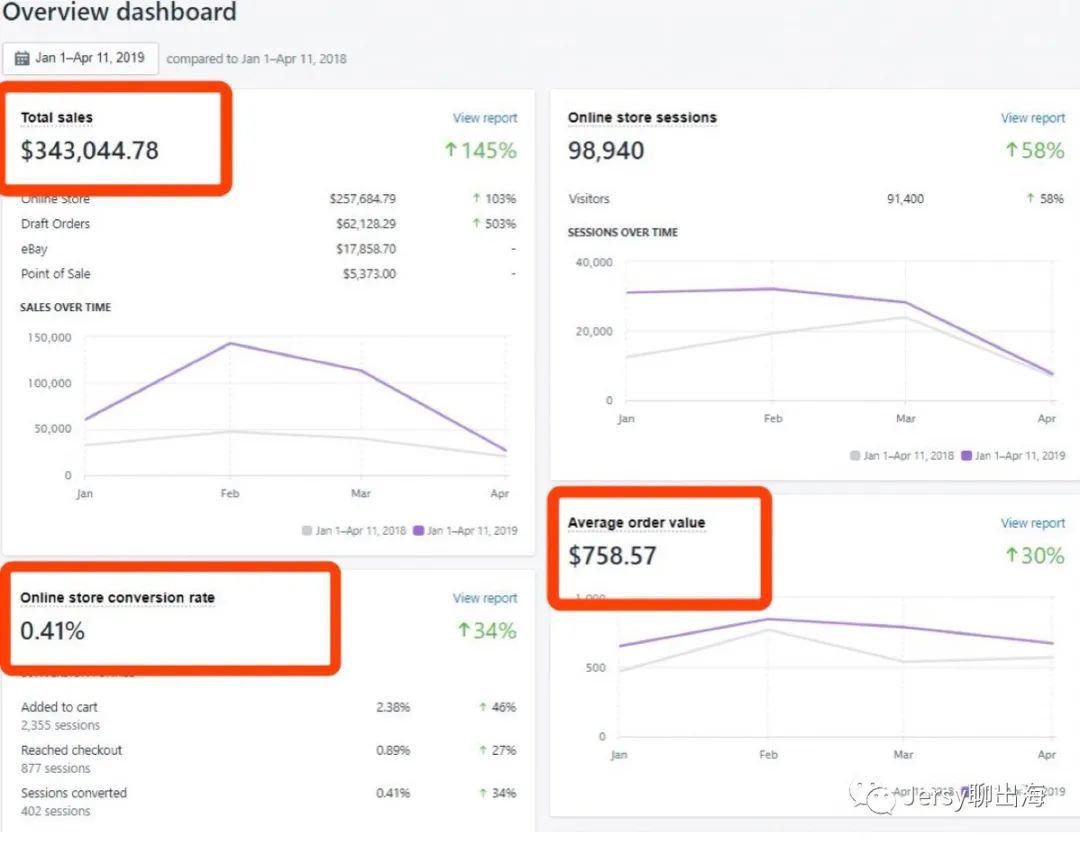Open View report for Online store sessions
This screenshot has height=846, width=1080.
click(1032, 118)
